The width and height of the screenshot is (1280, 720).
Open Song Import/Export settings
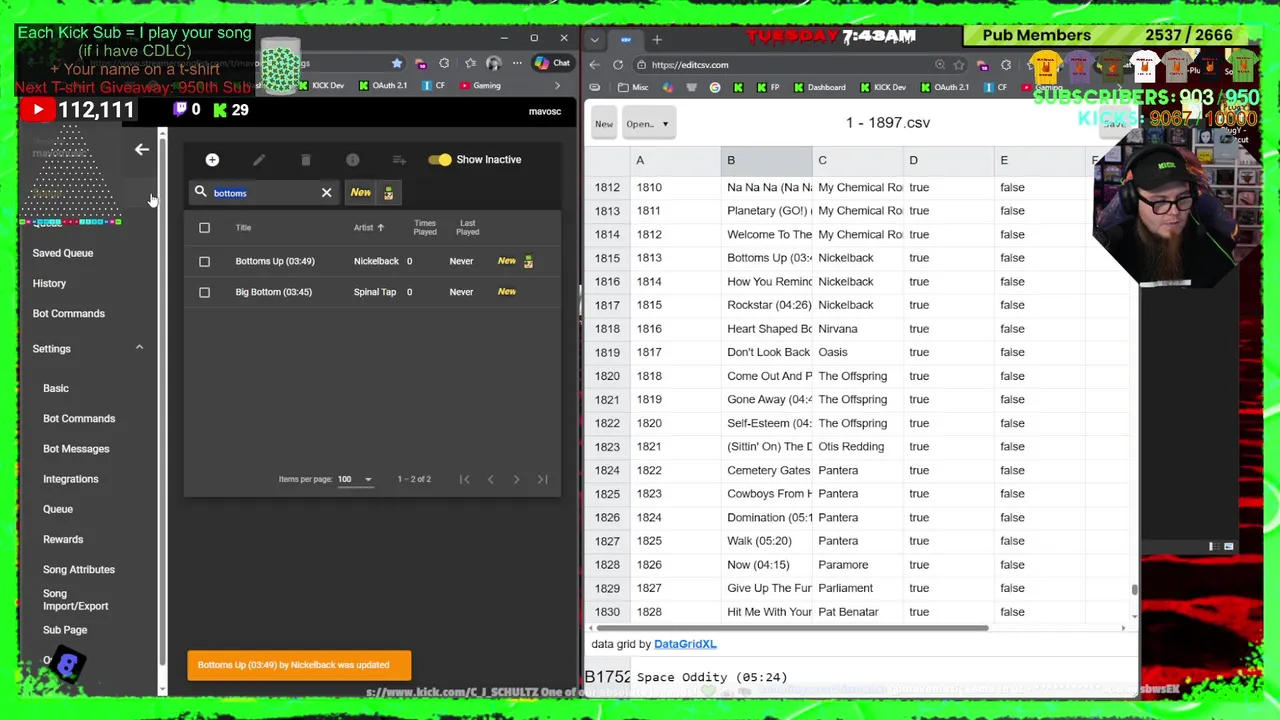click(x=76, y=600)
